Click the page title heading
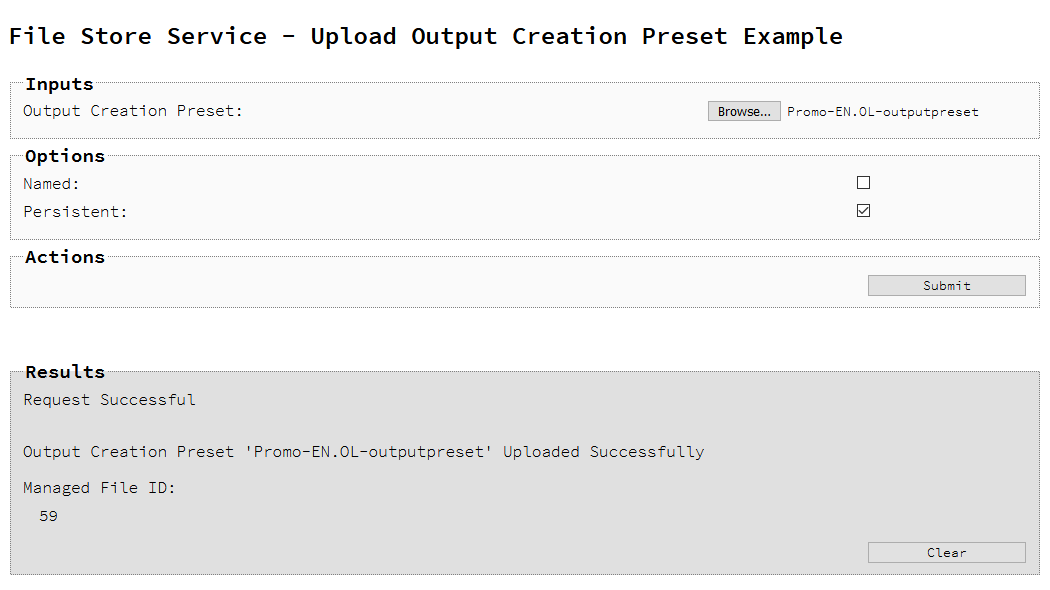The height and width of the screenshot is (590, 1050). coord(426,36)
